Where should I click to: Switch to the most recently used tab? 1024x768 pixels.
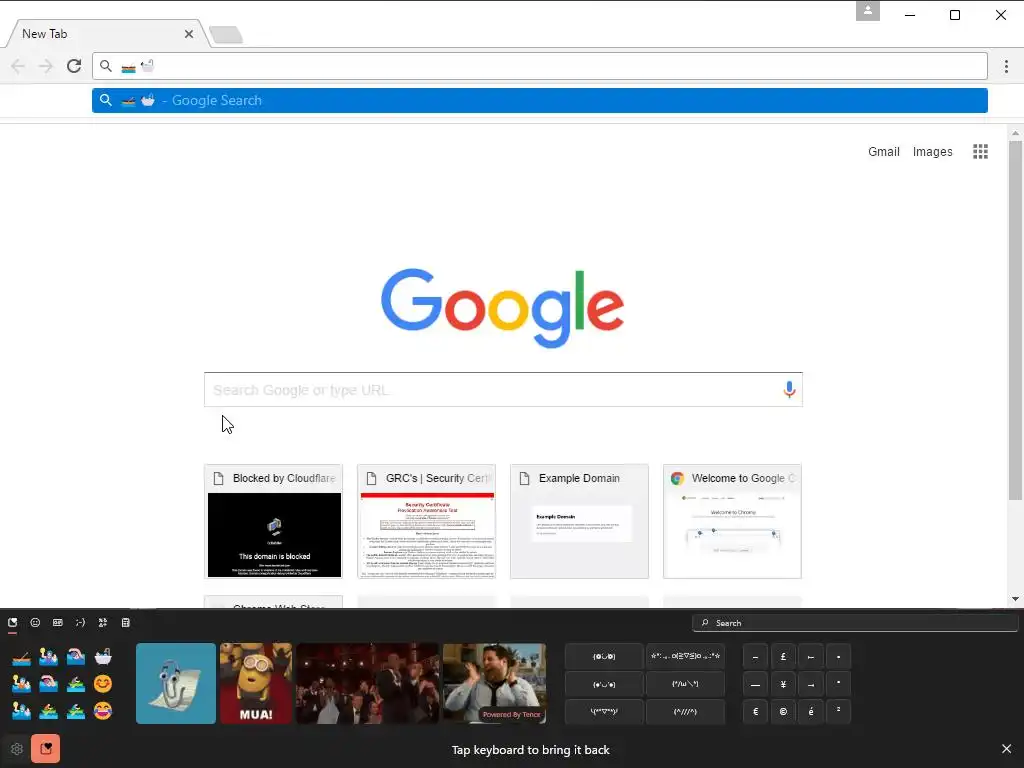click(12, 623)
